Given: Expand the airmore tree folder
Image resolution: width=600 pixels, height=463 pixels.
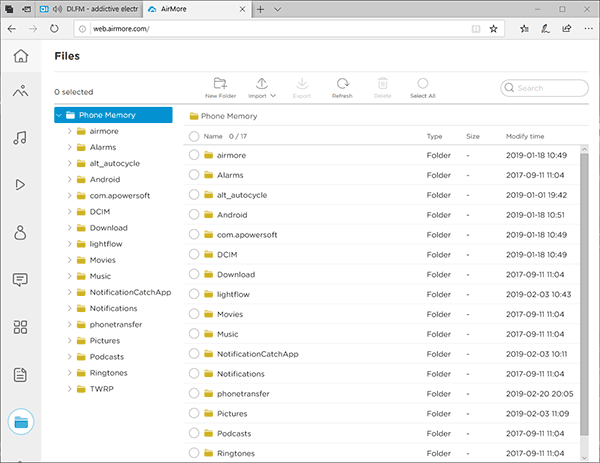Looking at the screenshot, I should (x=69, y=131).
